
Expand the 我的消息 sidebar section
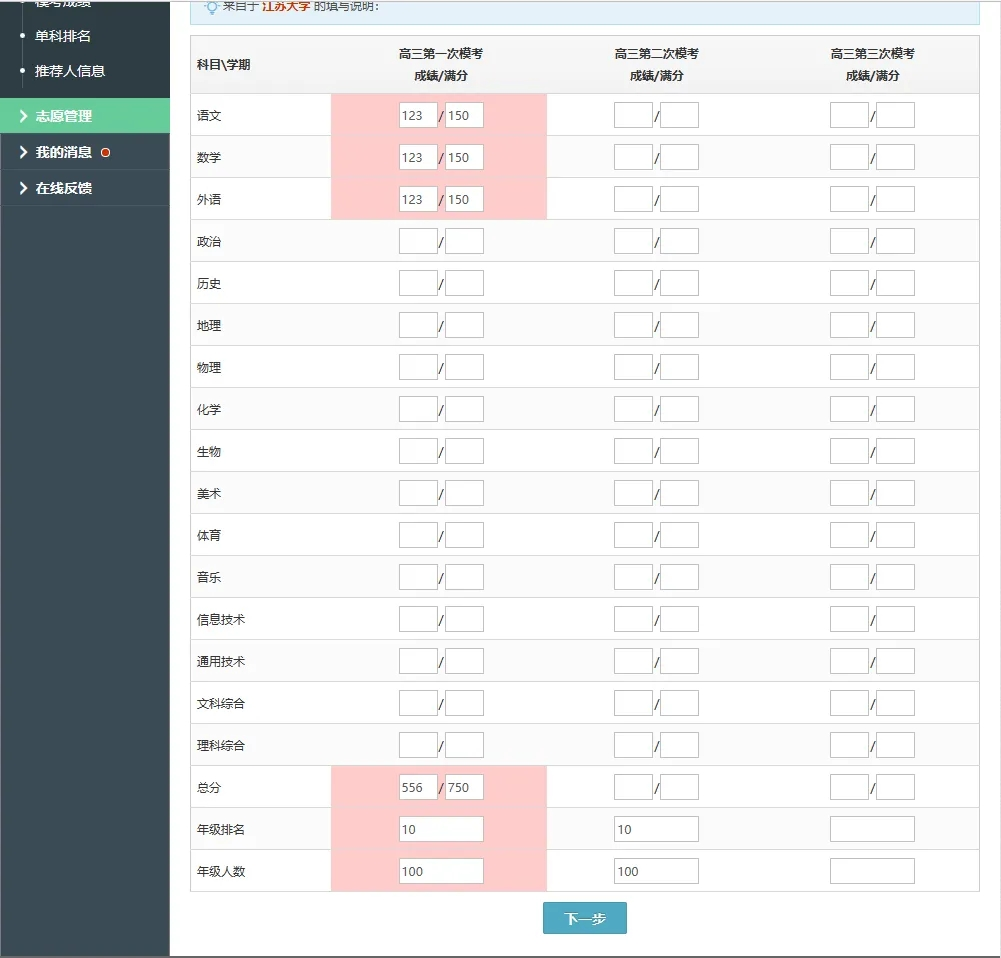point(63,152)
